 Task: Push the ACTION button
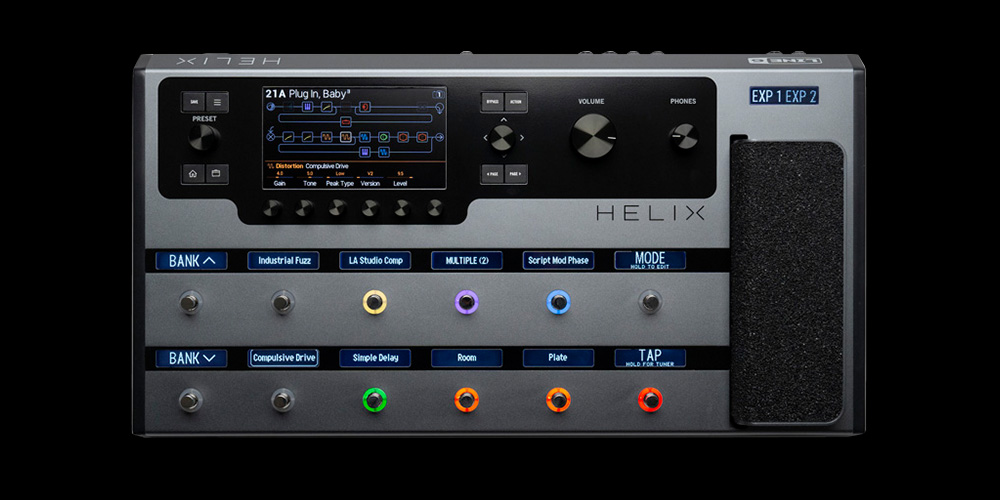pyautogui.click(x=516, y=101)
